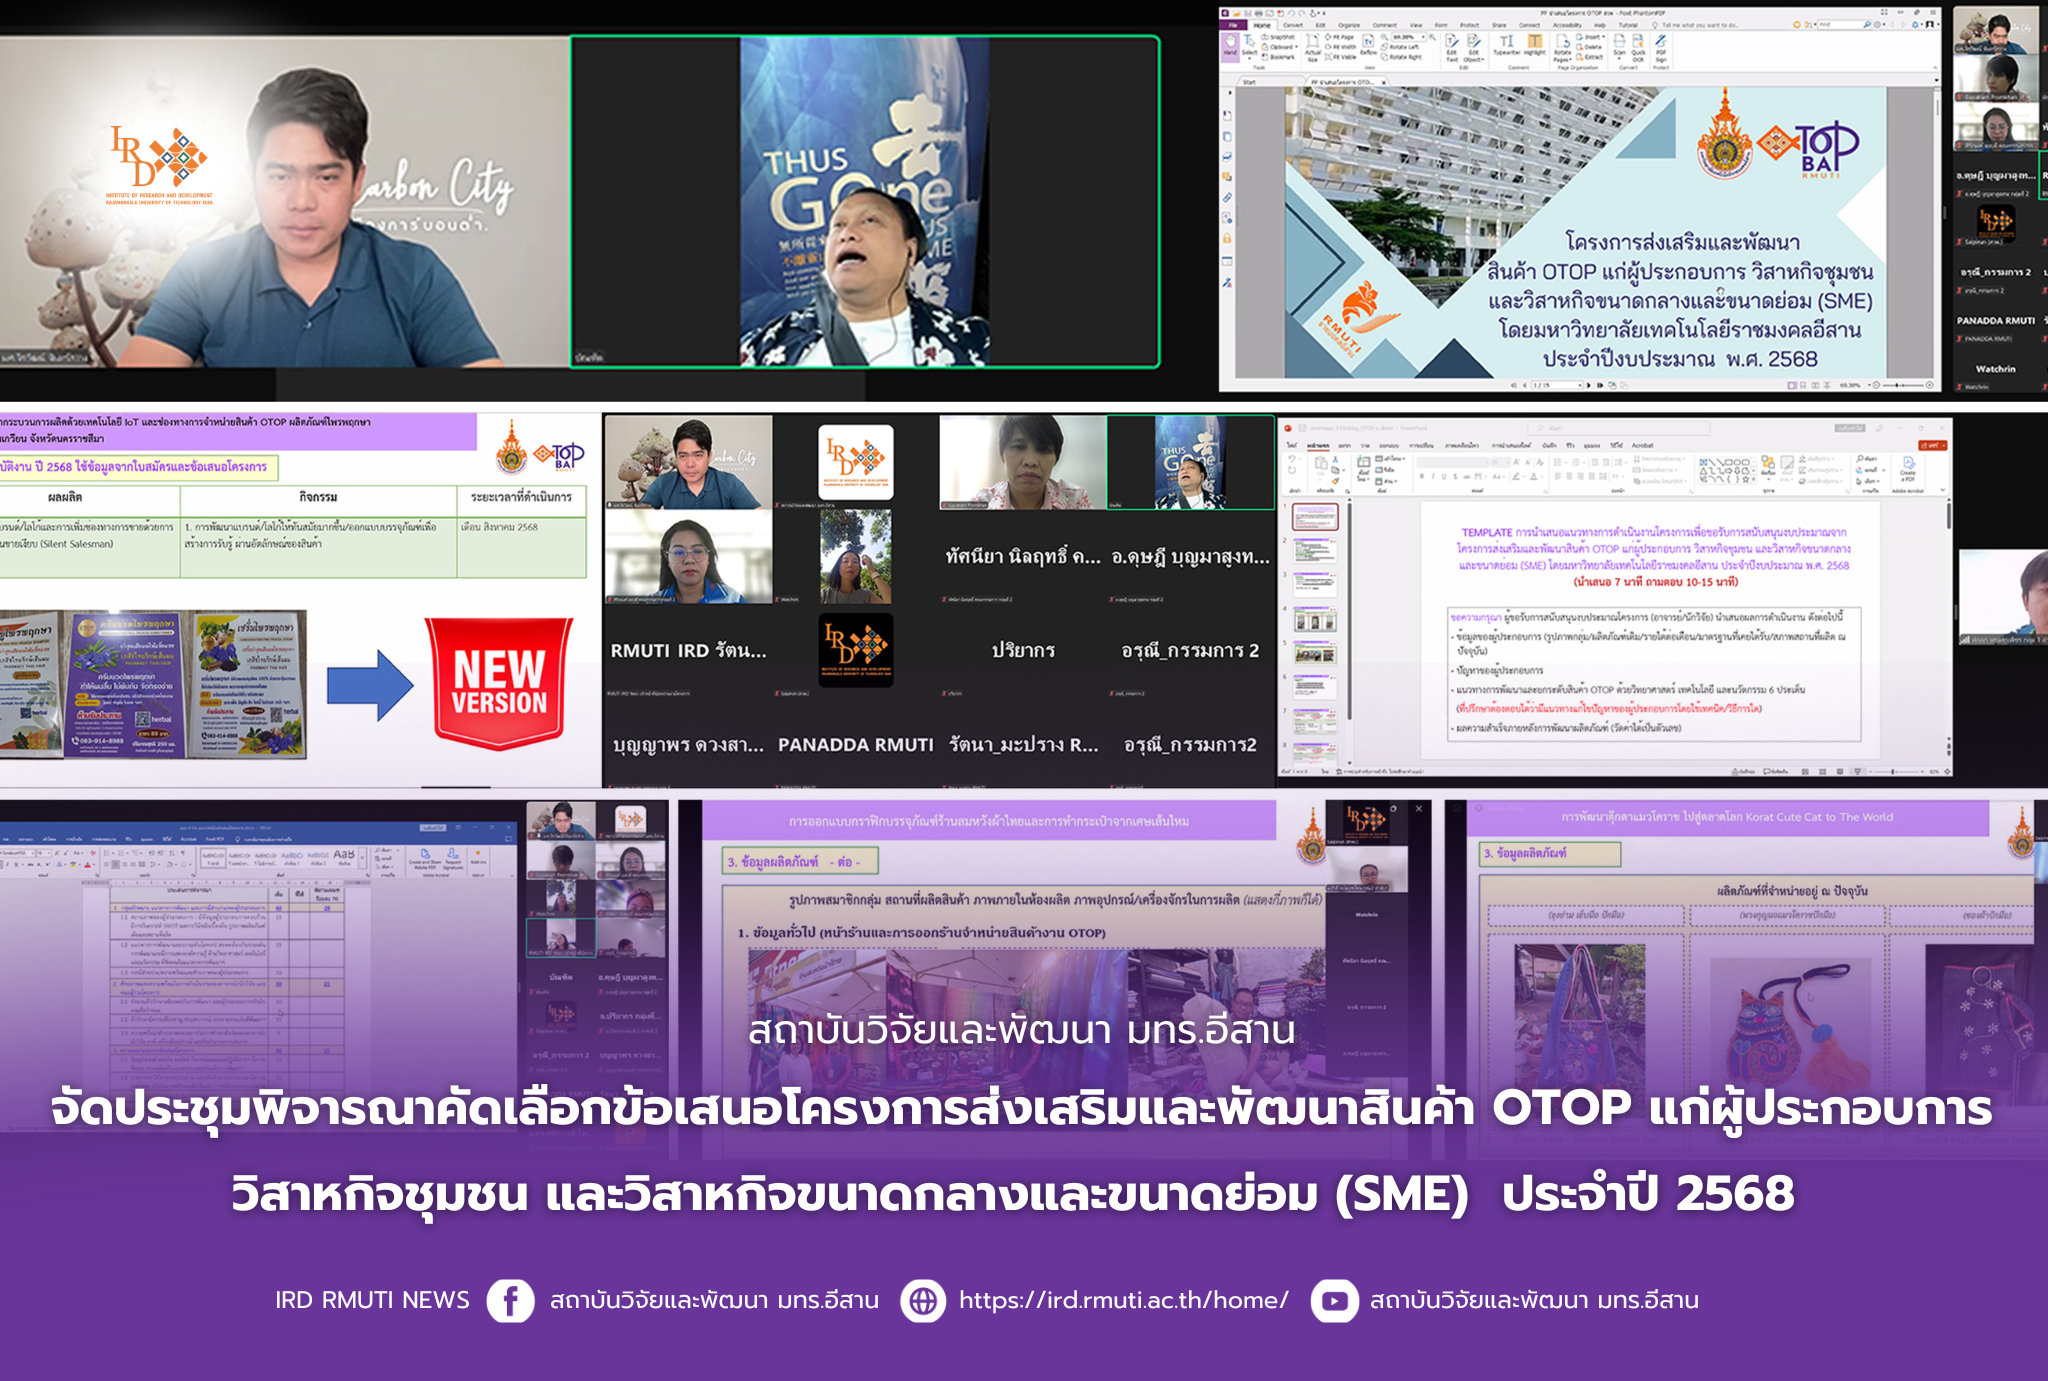The height and width of the screenshot is (1381, 2048).
Task: Toggle Bold in the PowerPoint ribbon
Action: [x=1422, y=476]
